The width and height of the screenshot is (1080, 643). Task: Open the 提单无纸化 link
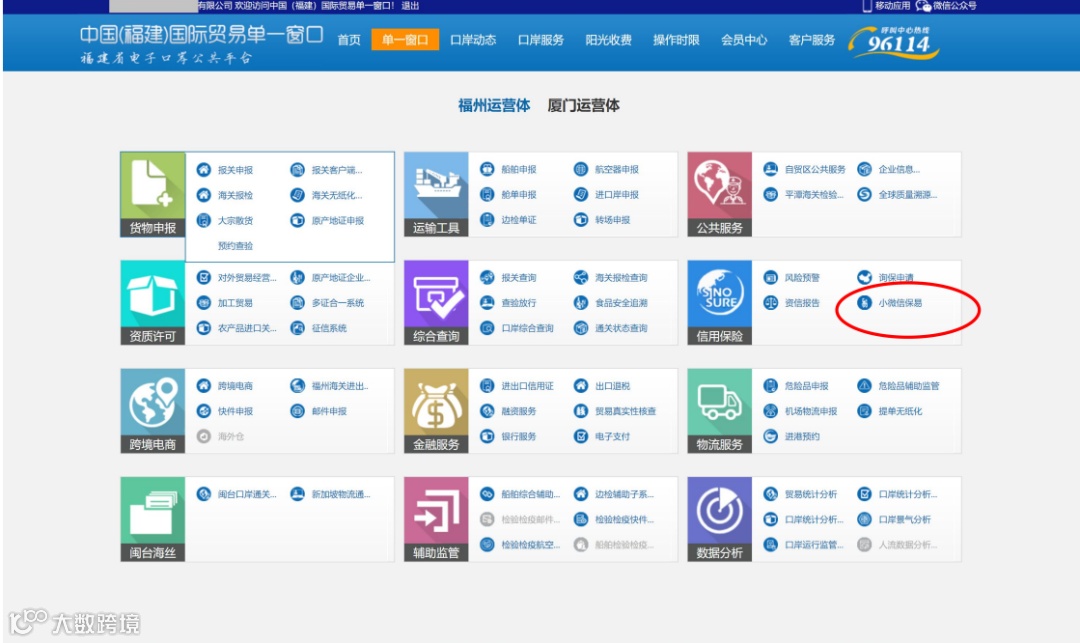(x=900, y=412)
